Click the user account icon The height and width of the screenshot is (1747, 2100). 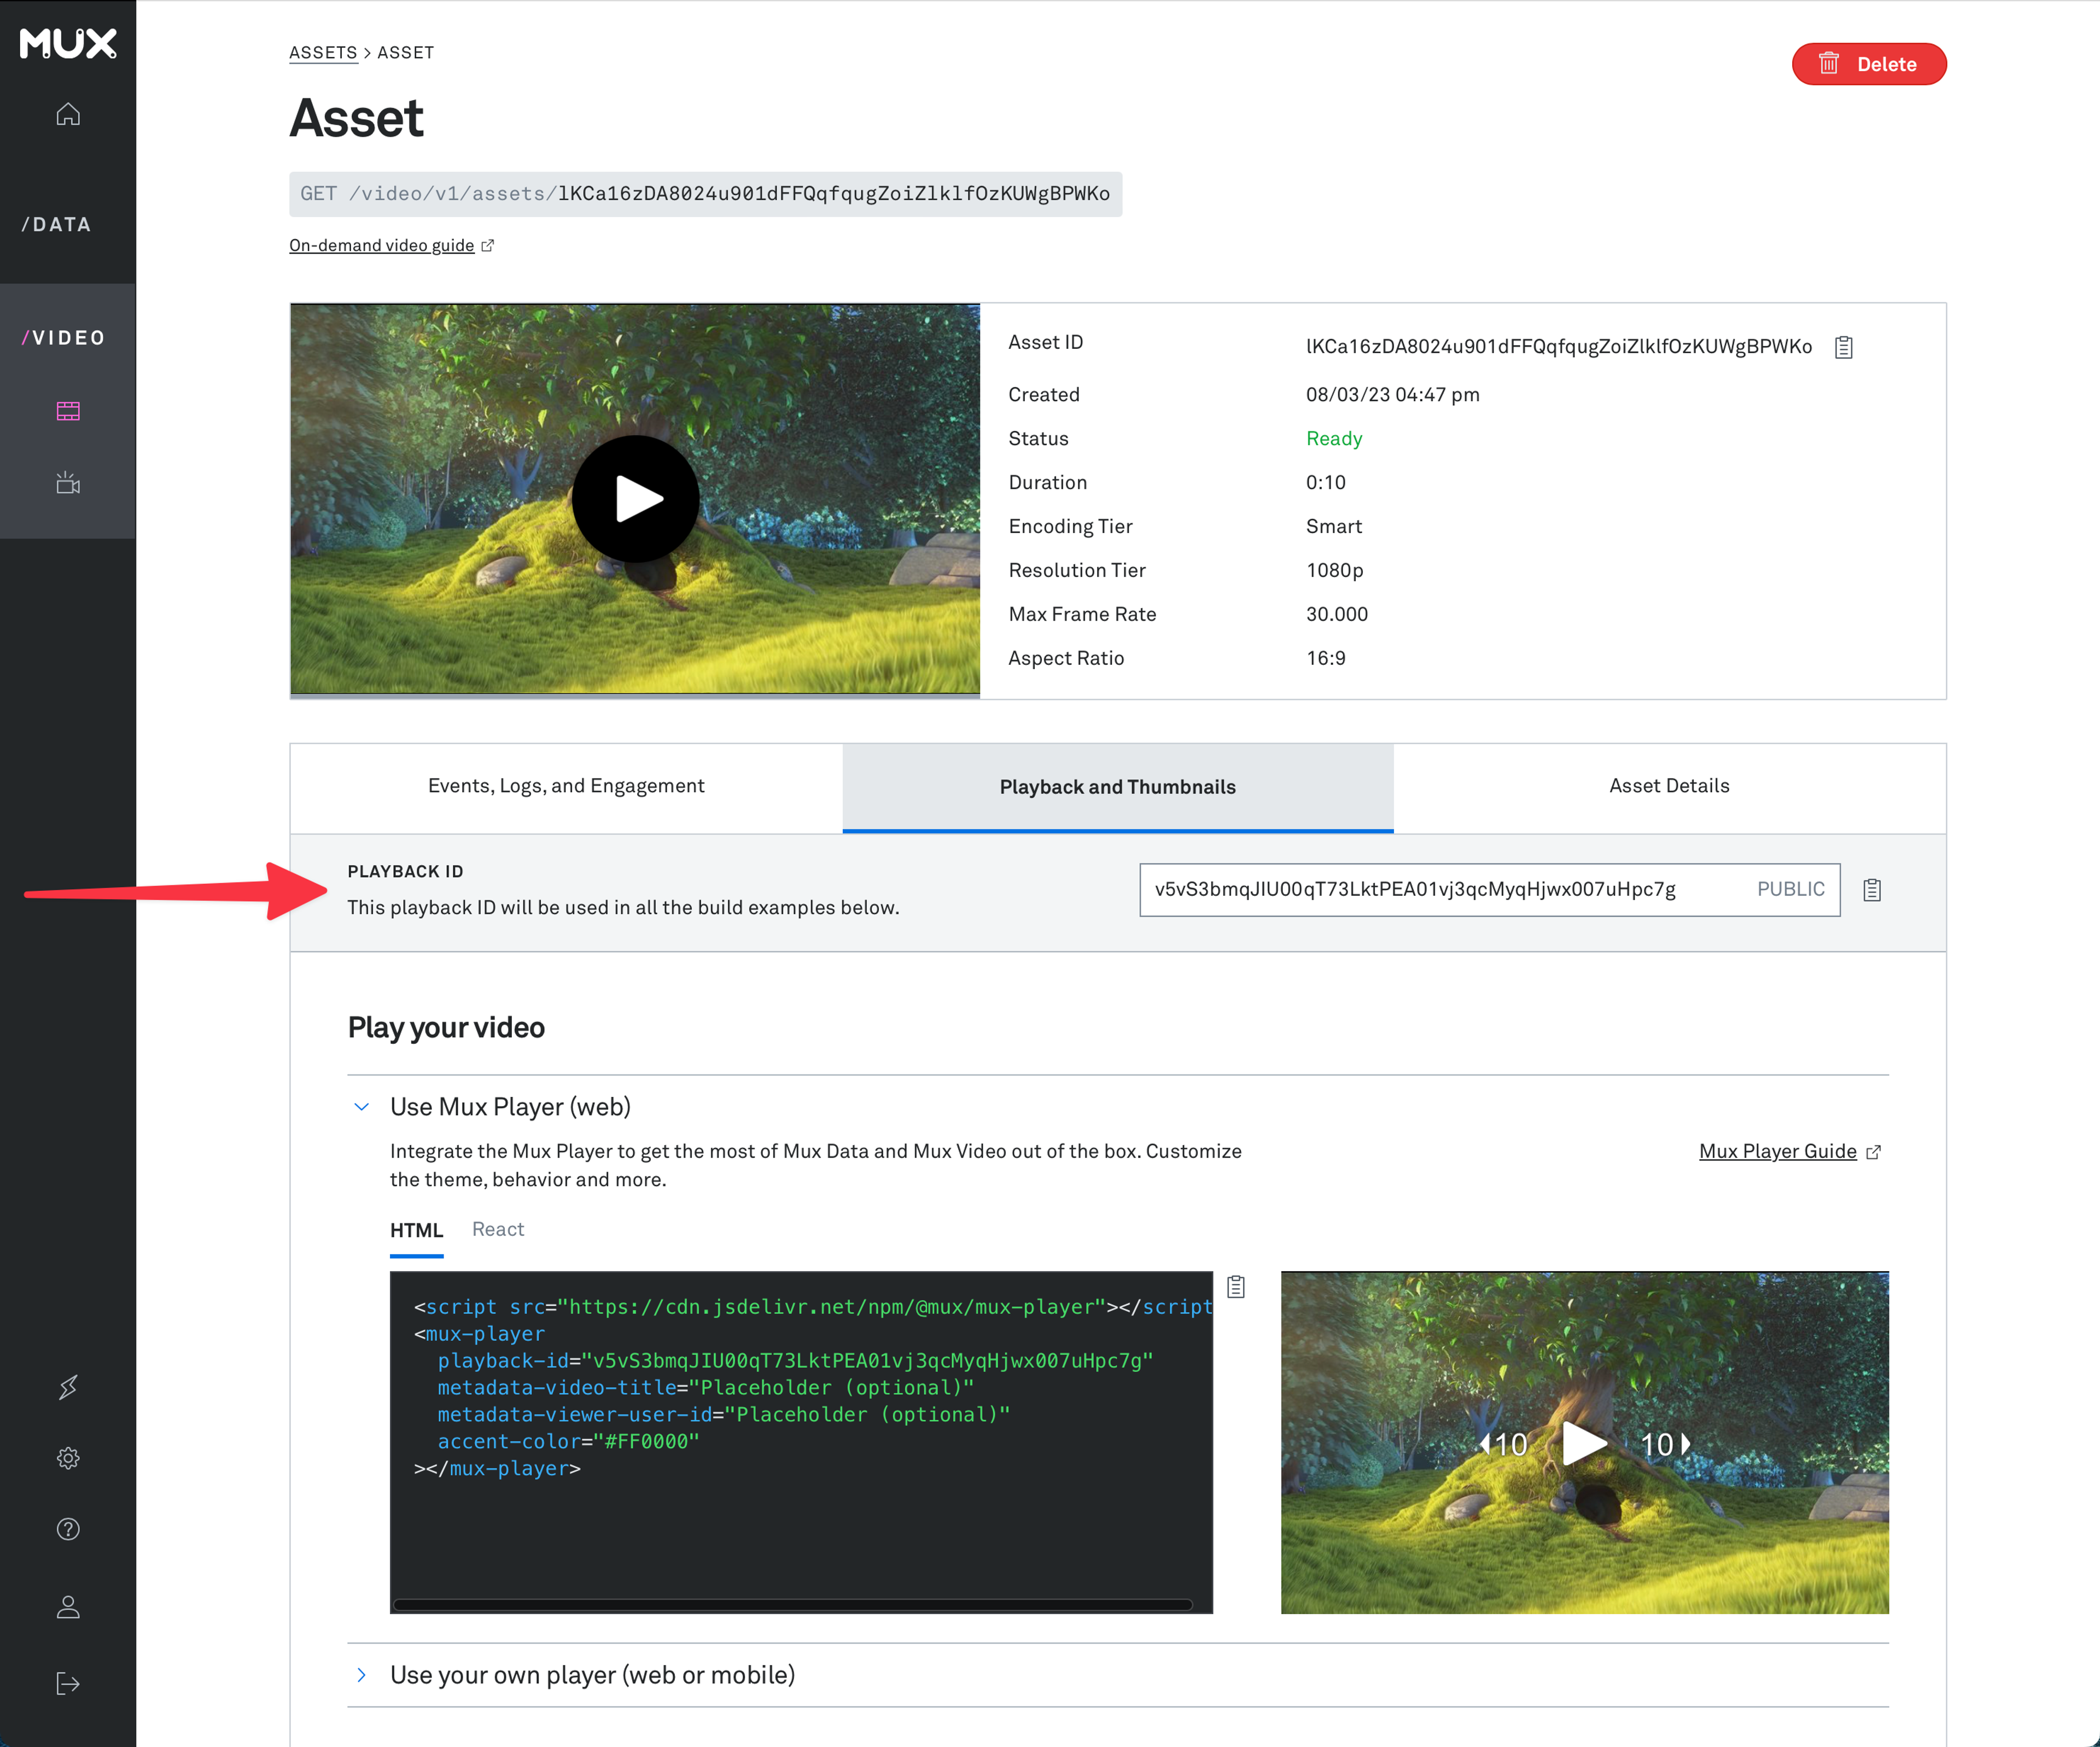68,1607
